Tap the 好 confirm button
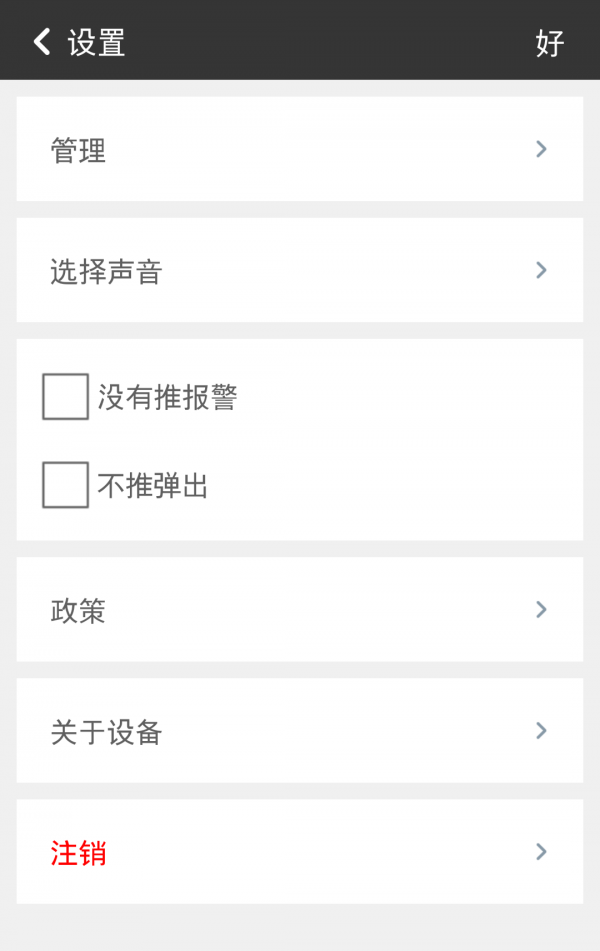Screen dimensions: 600x951 [x=550, y=43]
